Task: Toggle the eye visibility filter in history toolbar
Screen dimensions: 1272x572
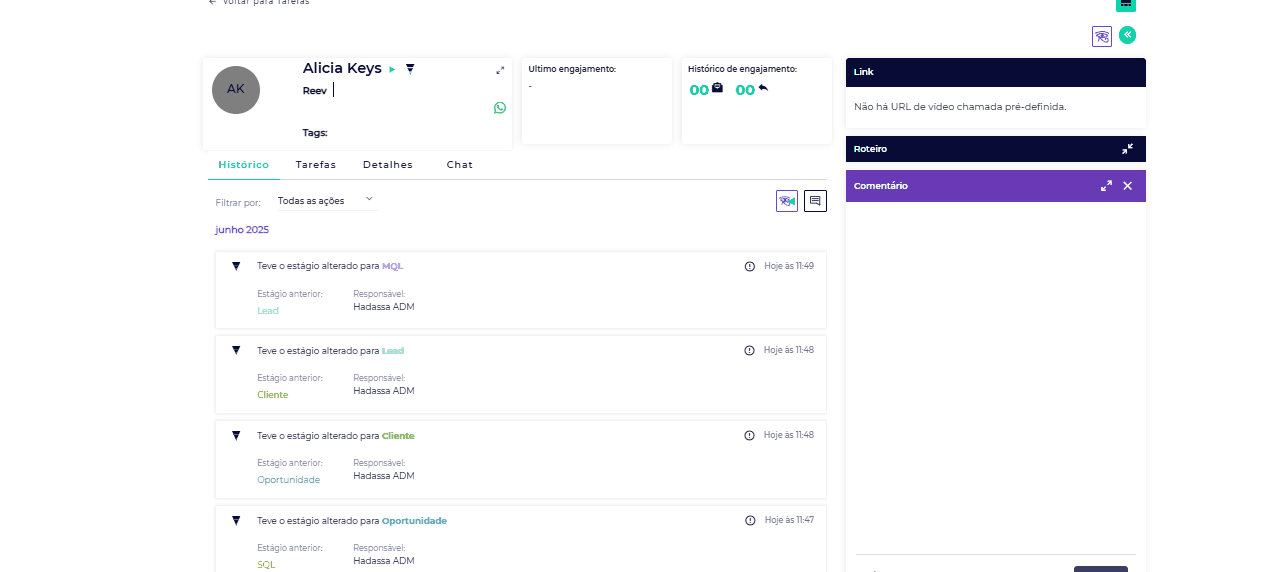Action: tap(787, 201)
